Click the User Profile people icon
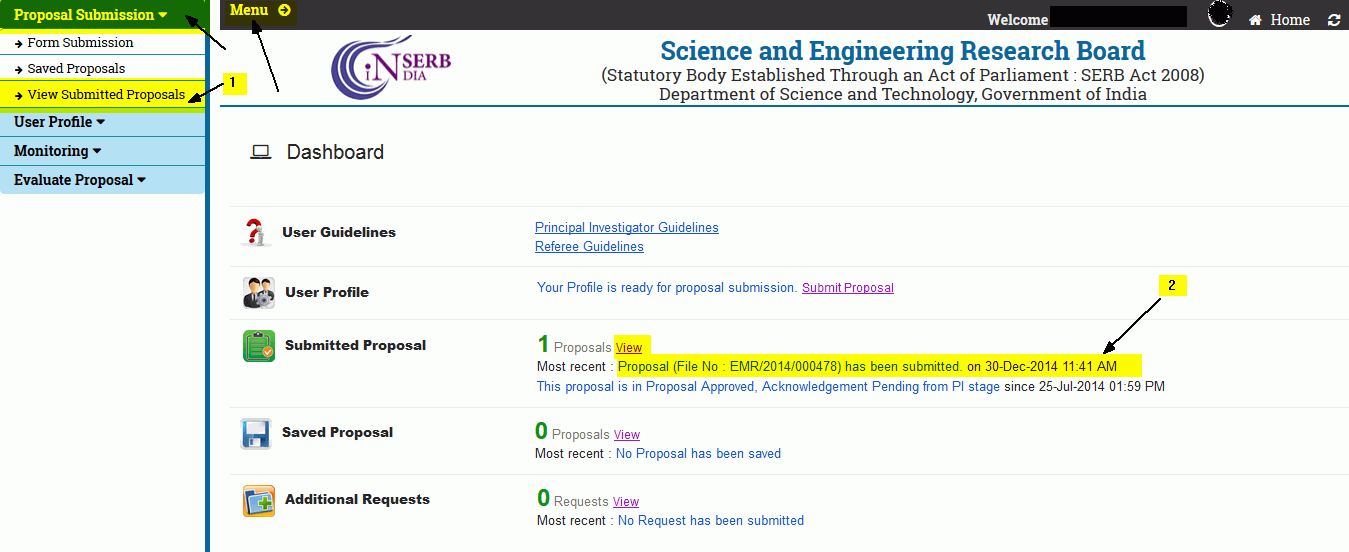1349x552 pixels. point(258,293)
